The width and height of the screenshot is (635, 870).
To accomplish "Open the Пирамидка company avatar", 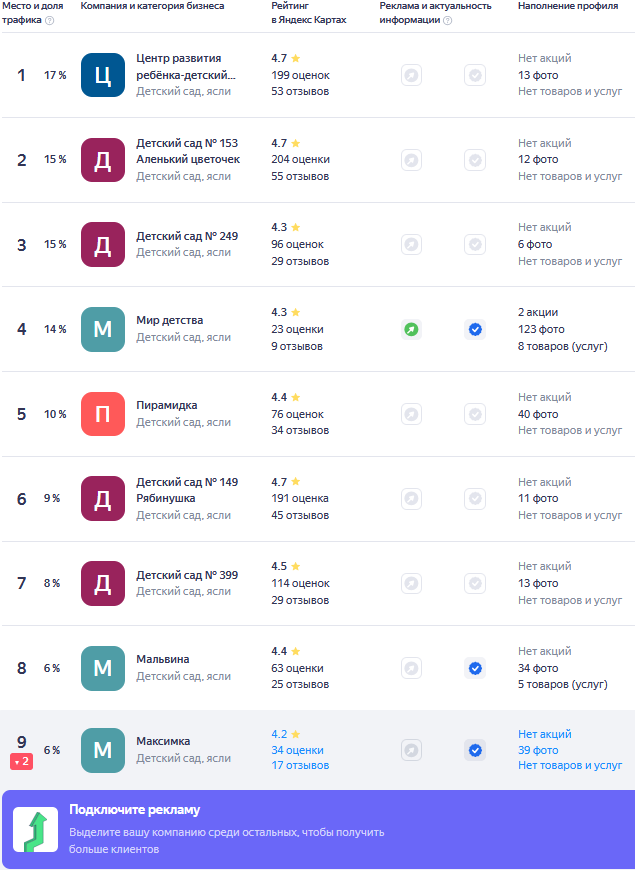I will (x=103, y=414).
